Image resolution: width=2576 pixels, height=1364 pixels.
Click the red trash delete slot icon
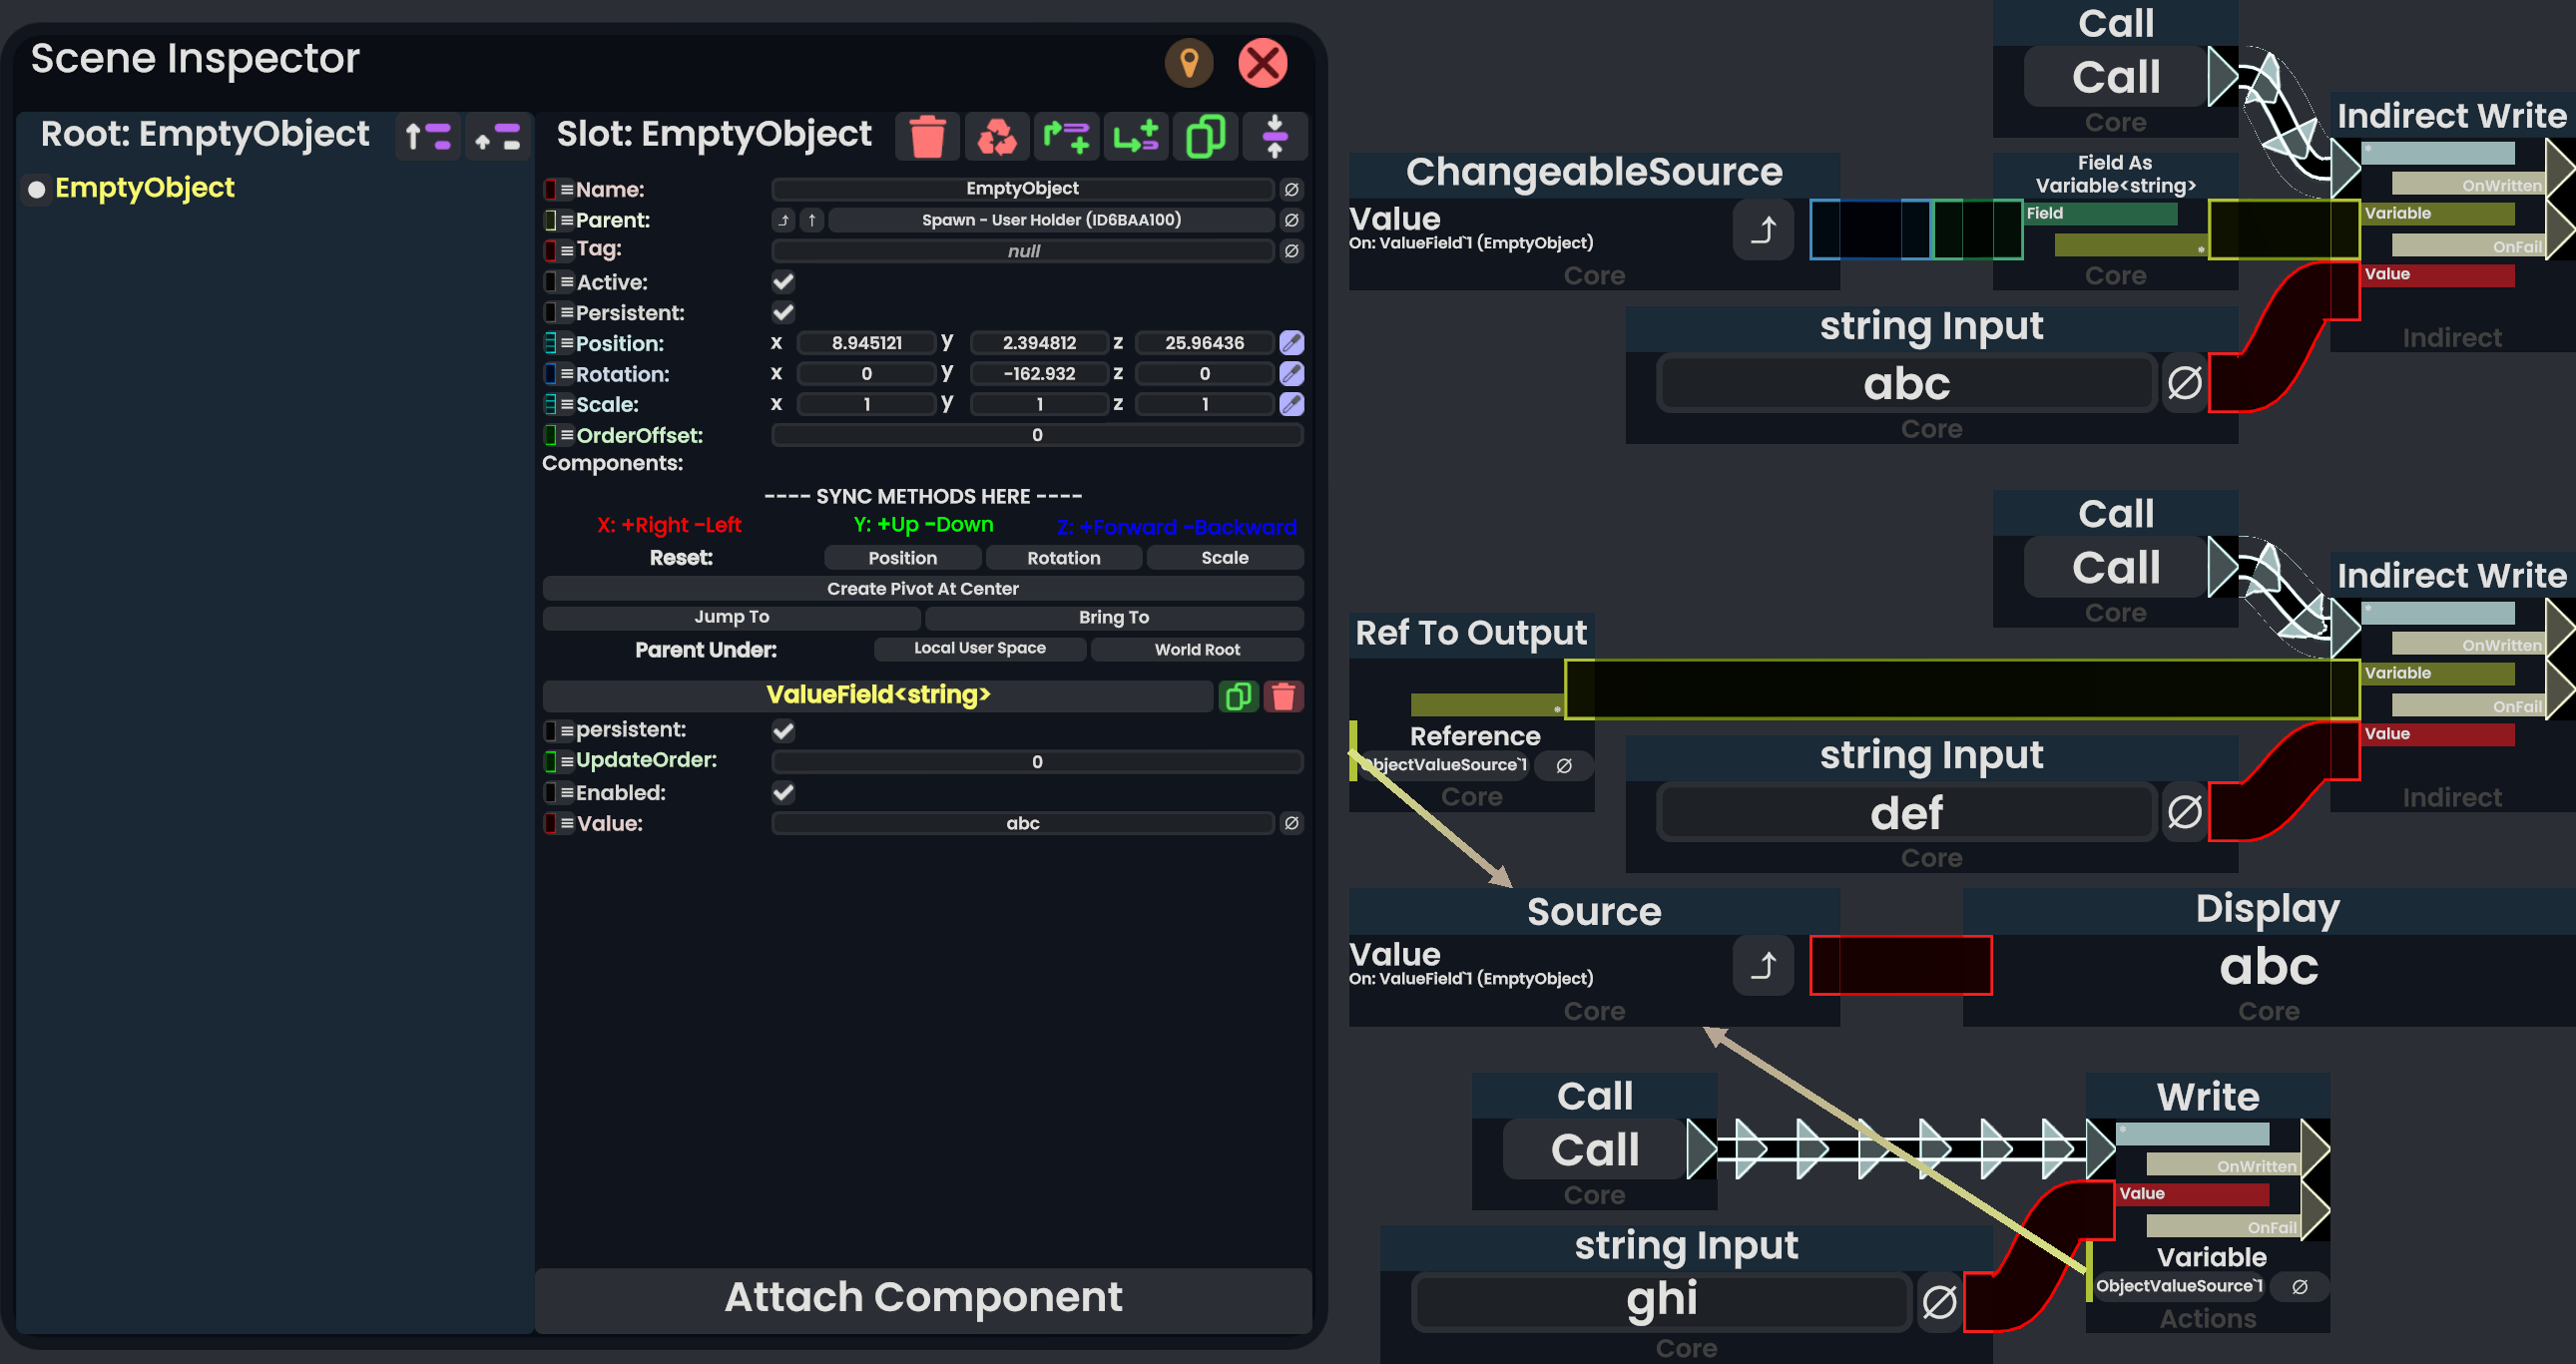coord(927,136)
